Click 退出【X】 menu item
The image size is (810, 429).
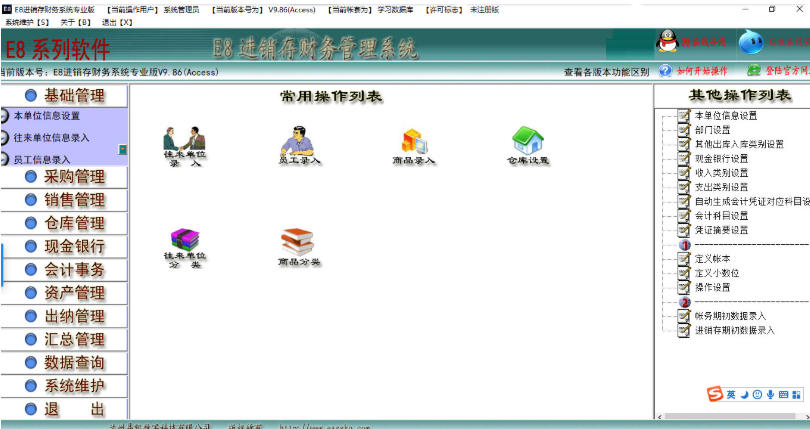117,22
